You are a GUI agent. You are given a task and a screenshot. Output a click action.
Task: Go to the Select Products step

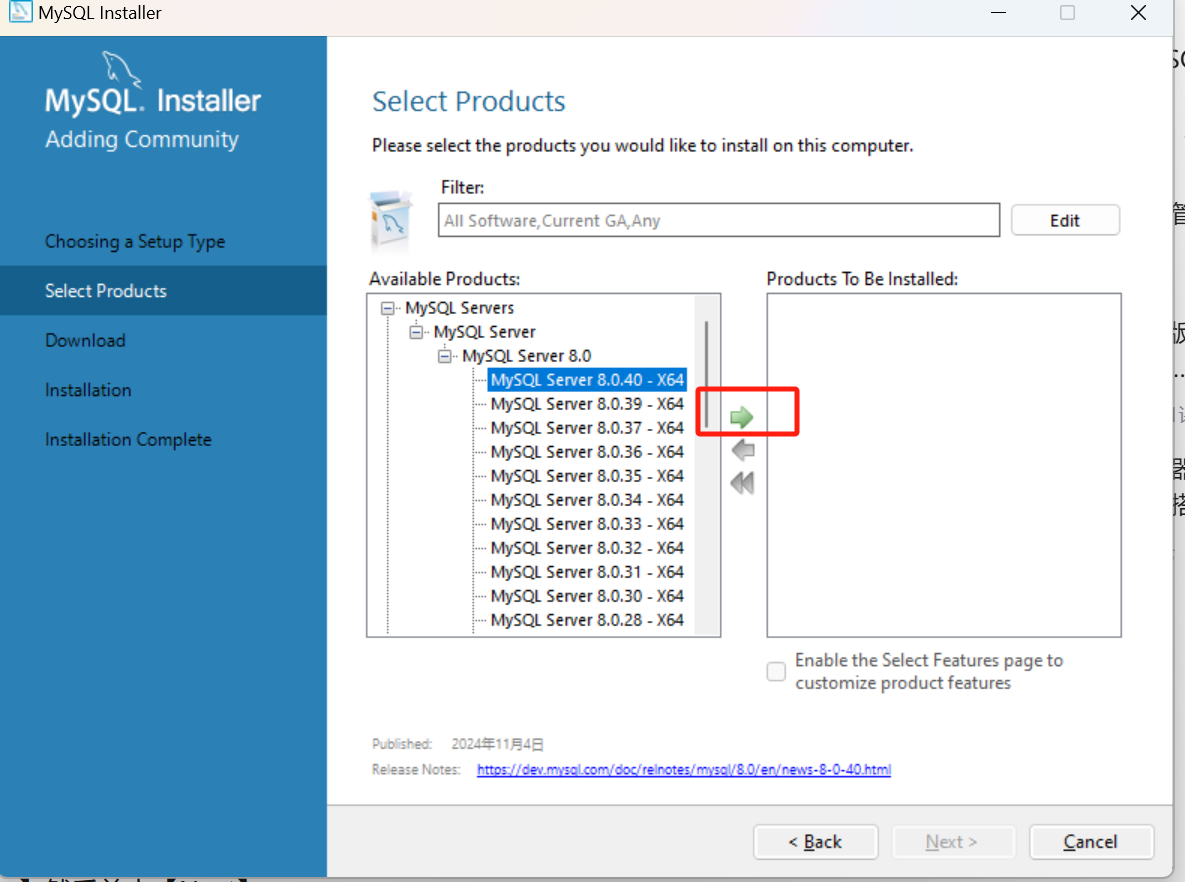click(x=163, y=290)
